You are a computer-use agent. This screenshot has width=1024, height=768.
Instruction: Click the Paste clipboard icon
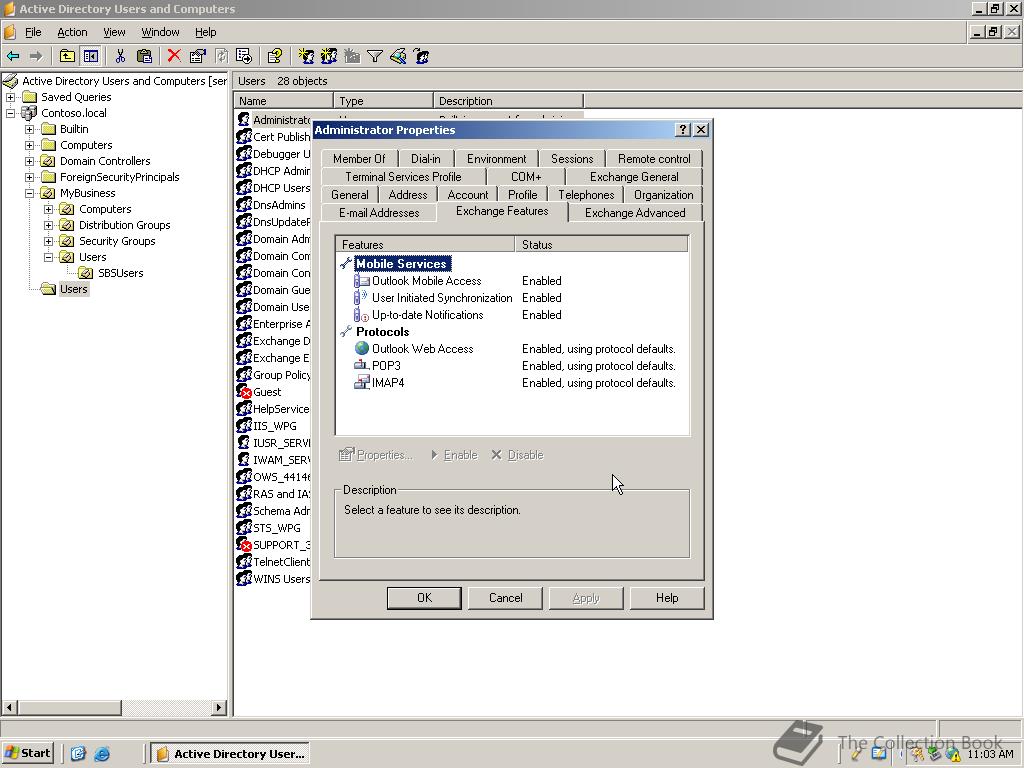pyautogui.click(x=144, y=56)
